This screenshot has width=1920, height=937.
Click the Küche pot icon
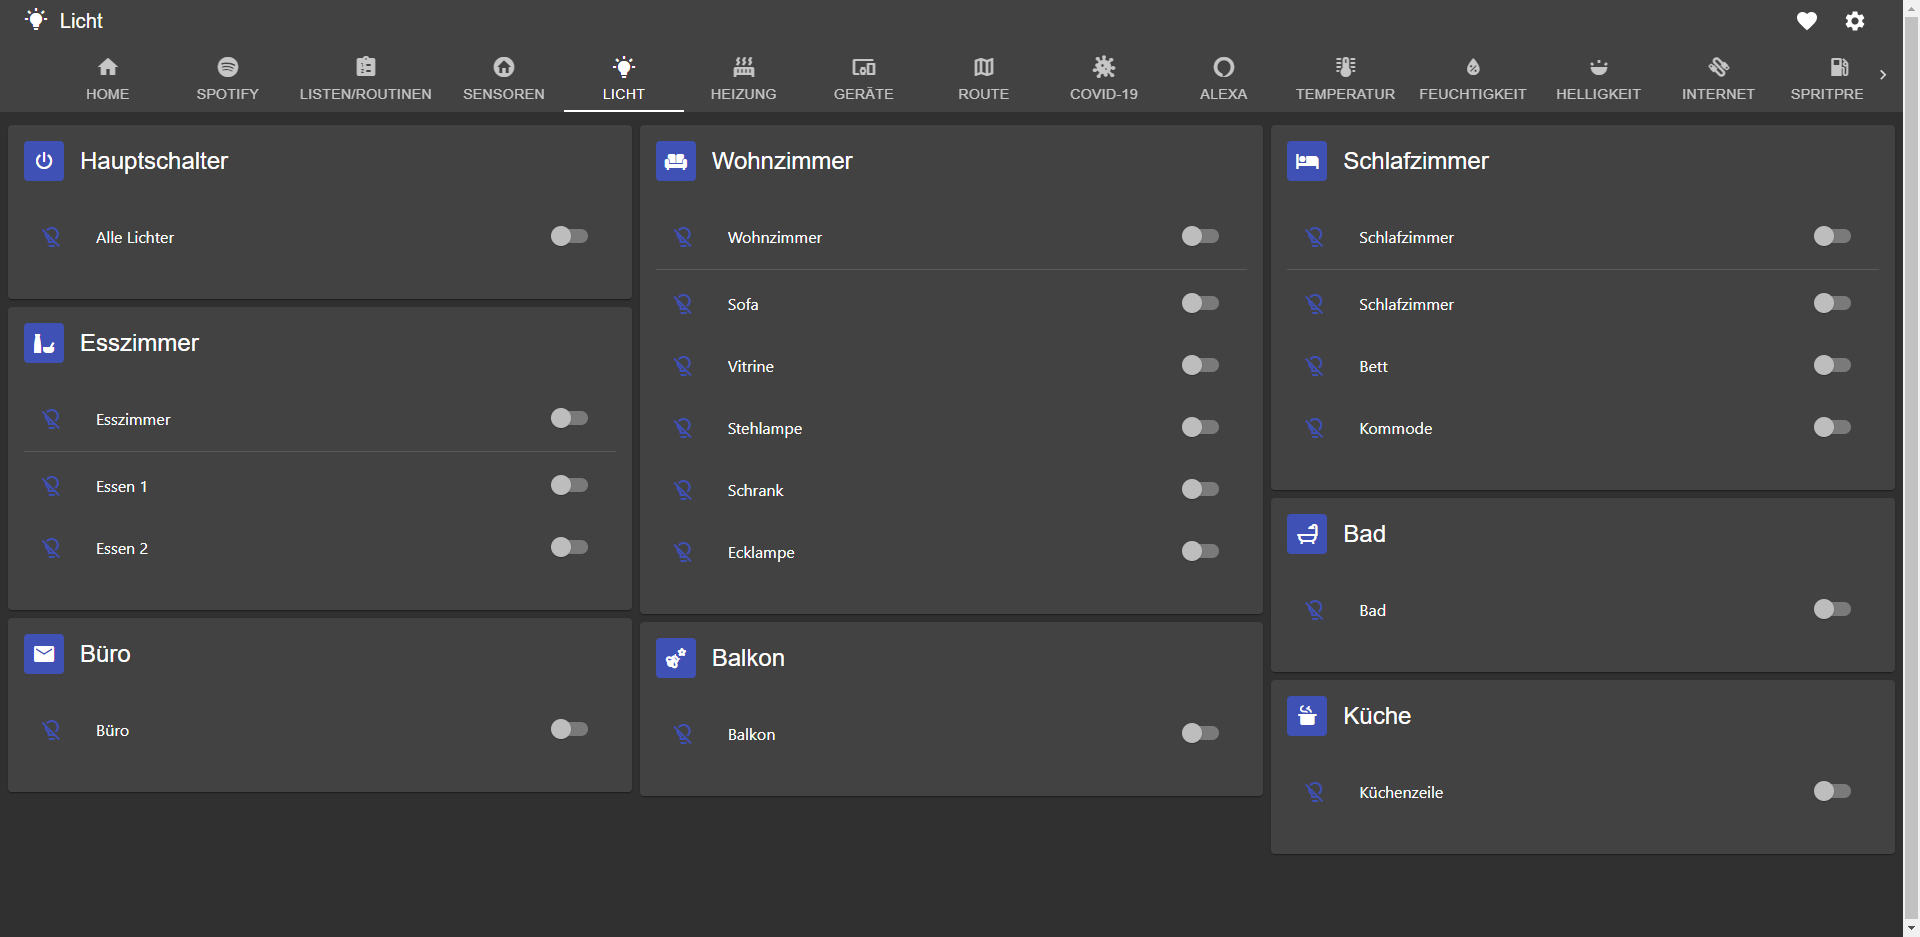tap(1307, 716)
